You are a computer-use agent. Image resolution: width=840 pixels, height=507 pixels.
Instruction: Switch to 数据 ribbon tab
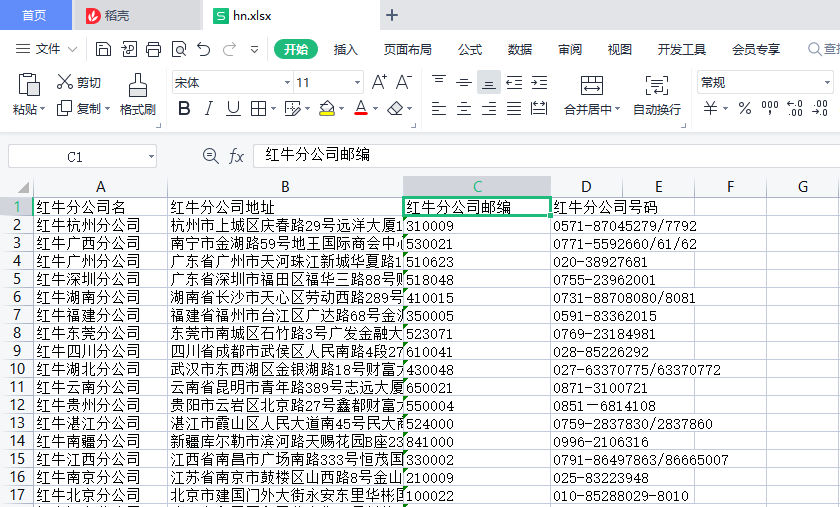pyautogui.click(x=520, y=49)
